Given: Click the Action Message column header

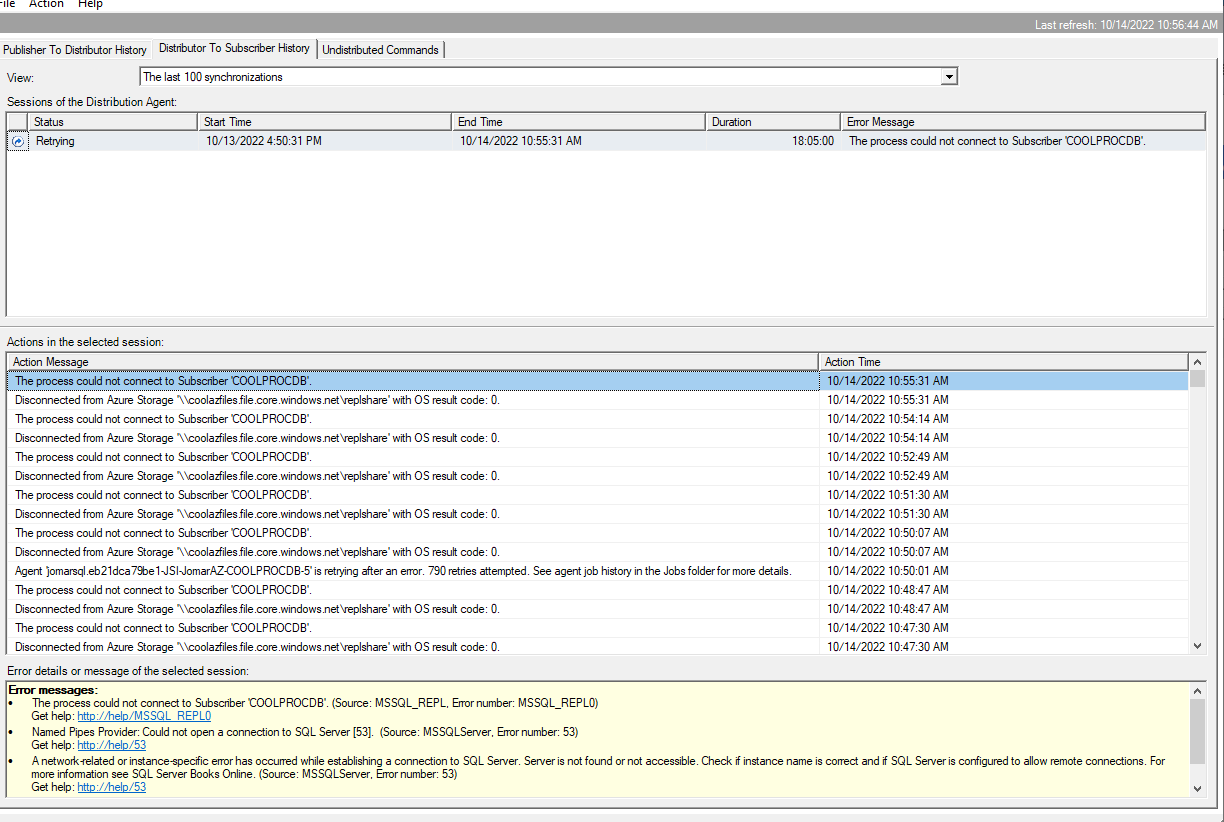Looking at the screenshot, I should (x=413, y=362).
